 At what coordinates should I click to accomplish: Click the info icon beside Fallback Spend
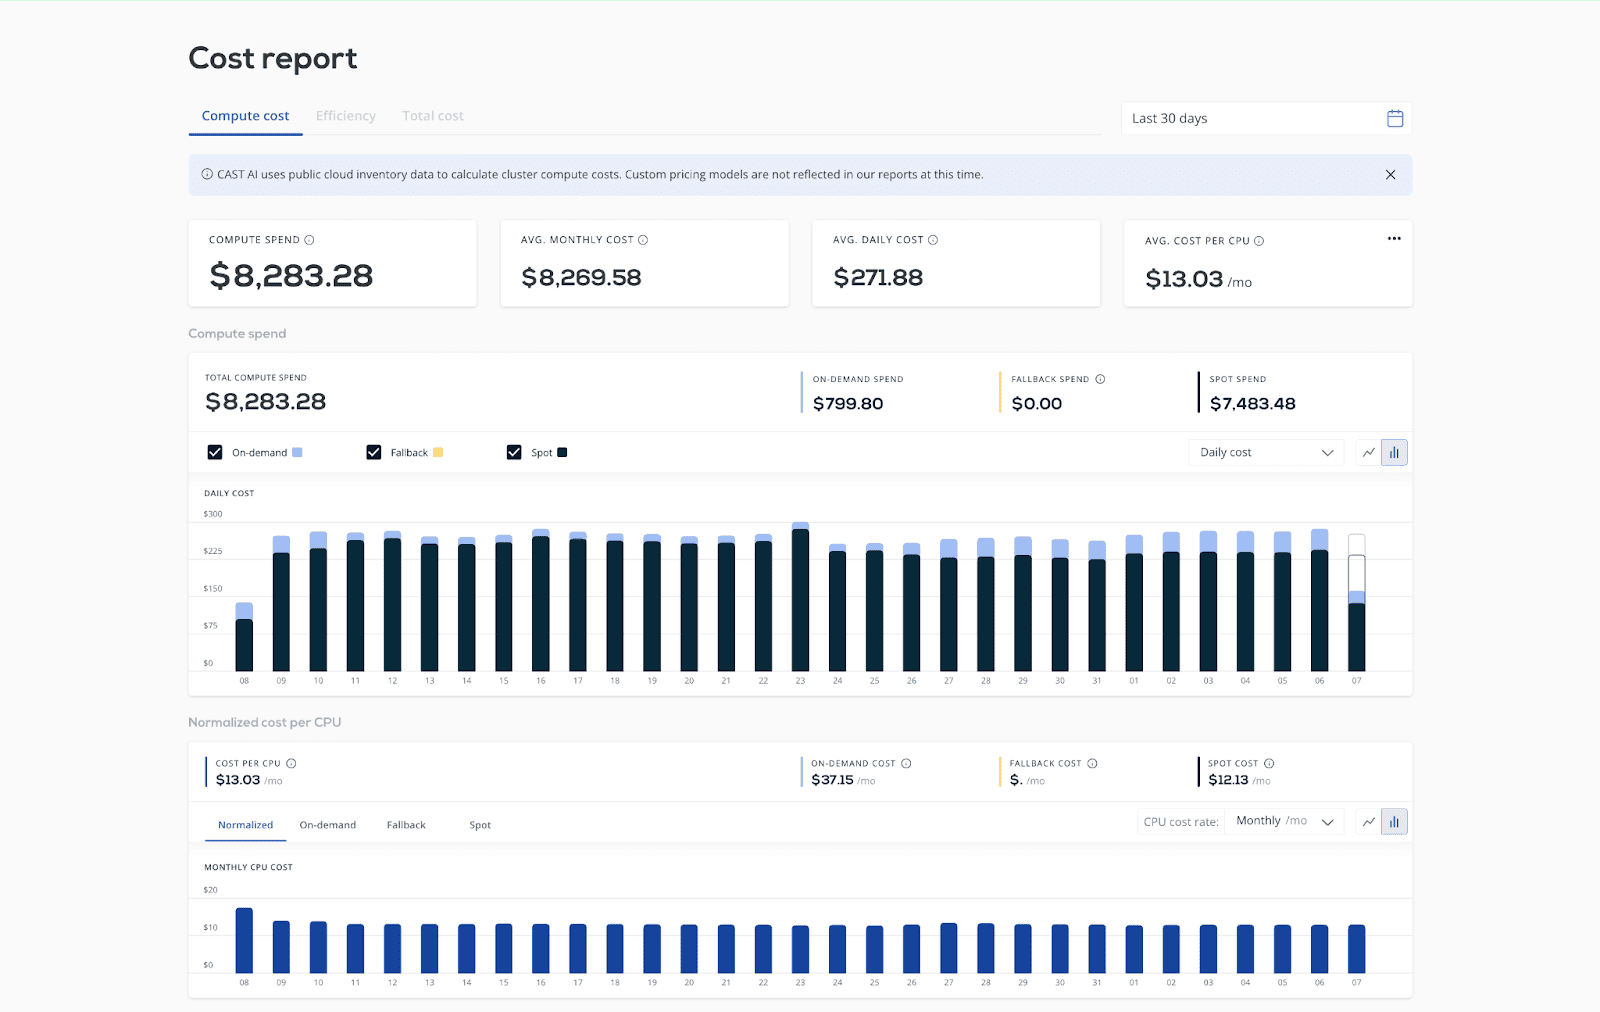pos(1099,379)
